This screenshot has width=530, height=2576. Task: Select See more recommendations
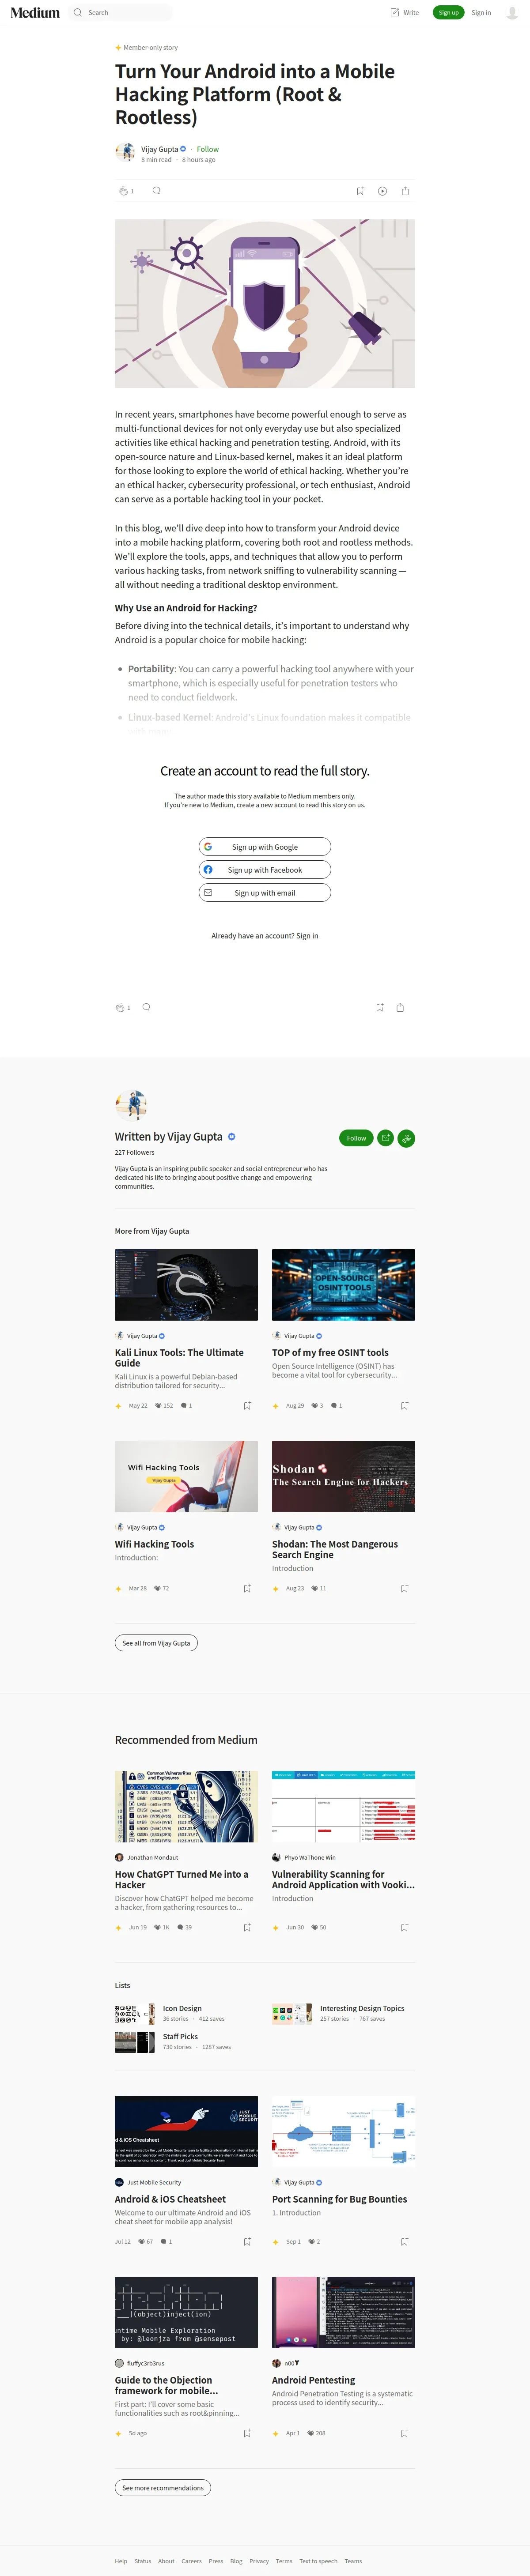163,2488
